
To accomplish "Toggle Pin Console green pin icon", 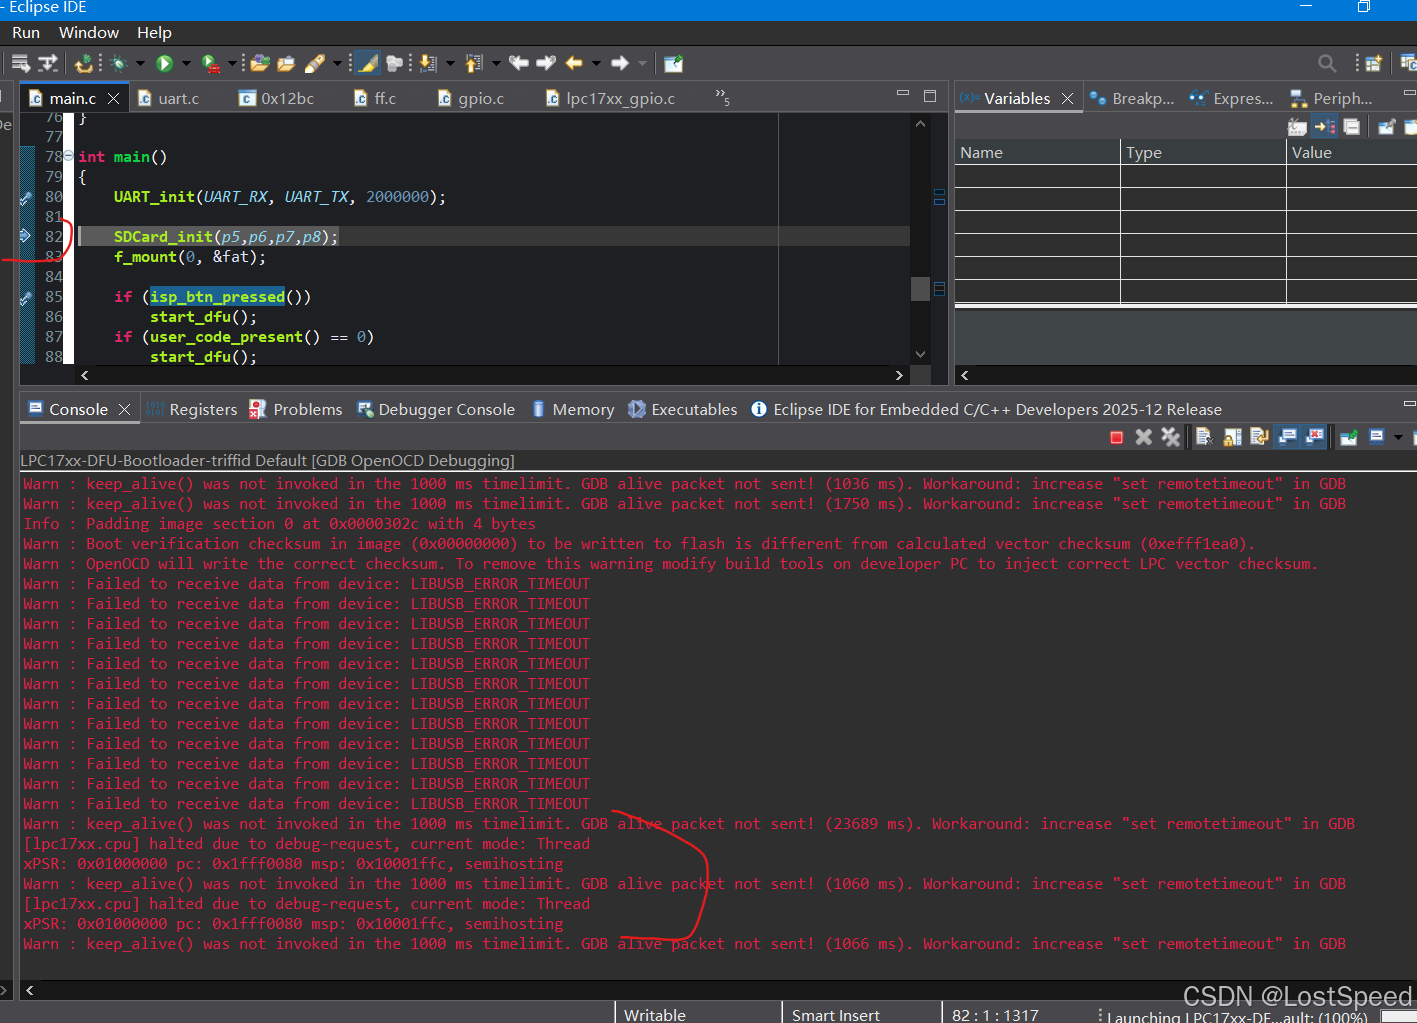I will pos(1349,437).
